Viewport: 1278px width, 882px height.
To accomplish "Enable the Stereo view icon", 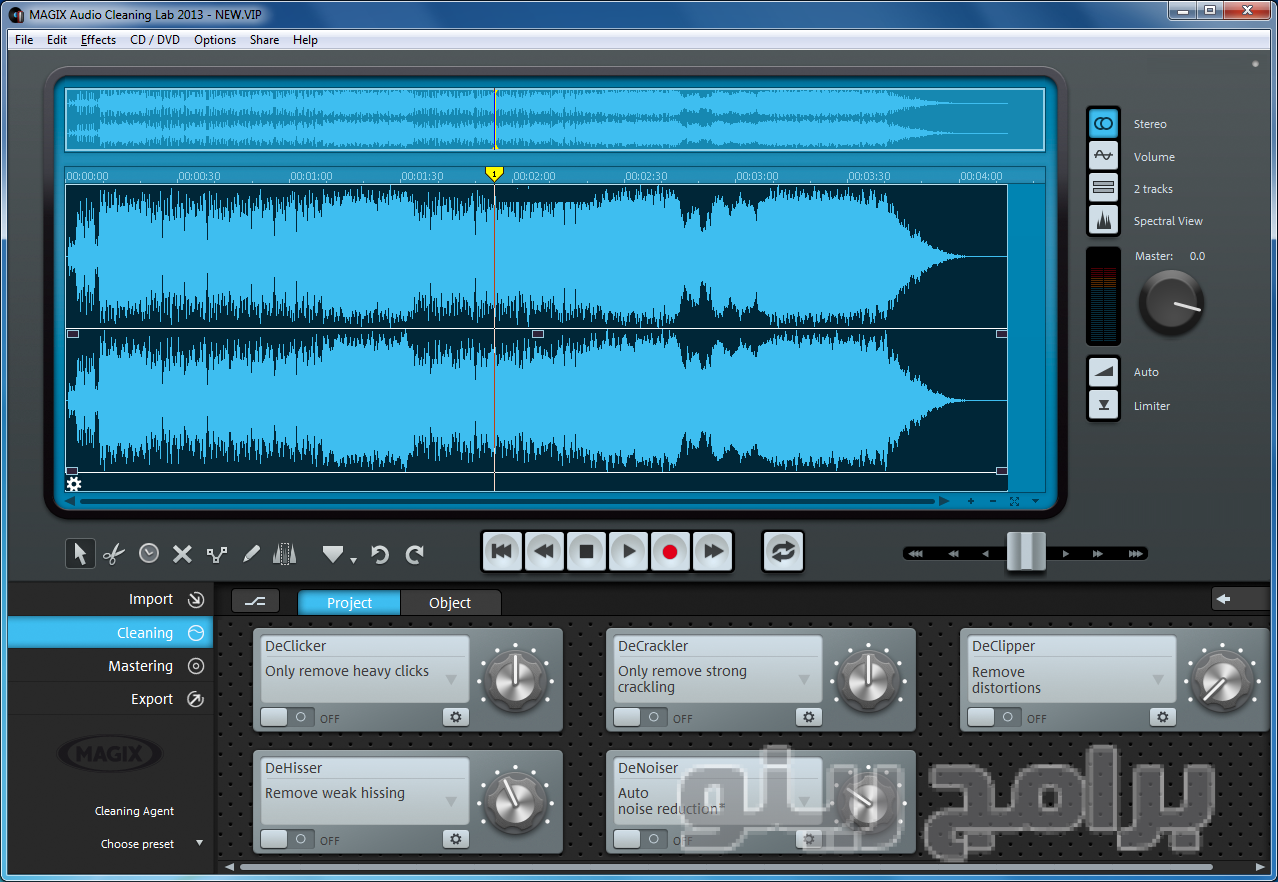I will 1103,123.
